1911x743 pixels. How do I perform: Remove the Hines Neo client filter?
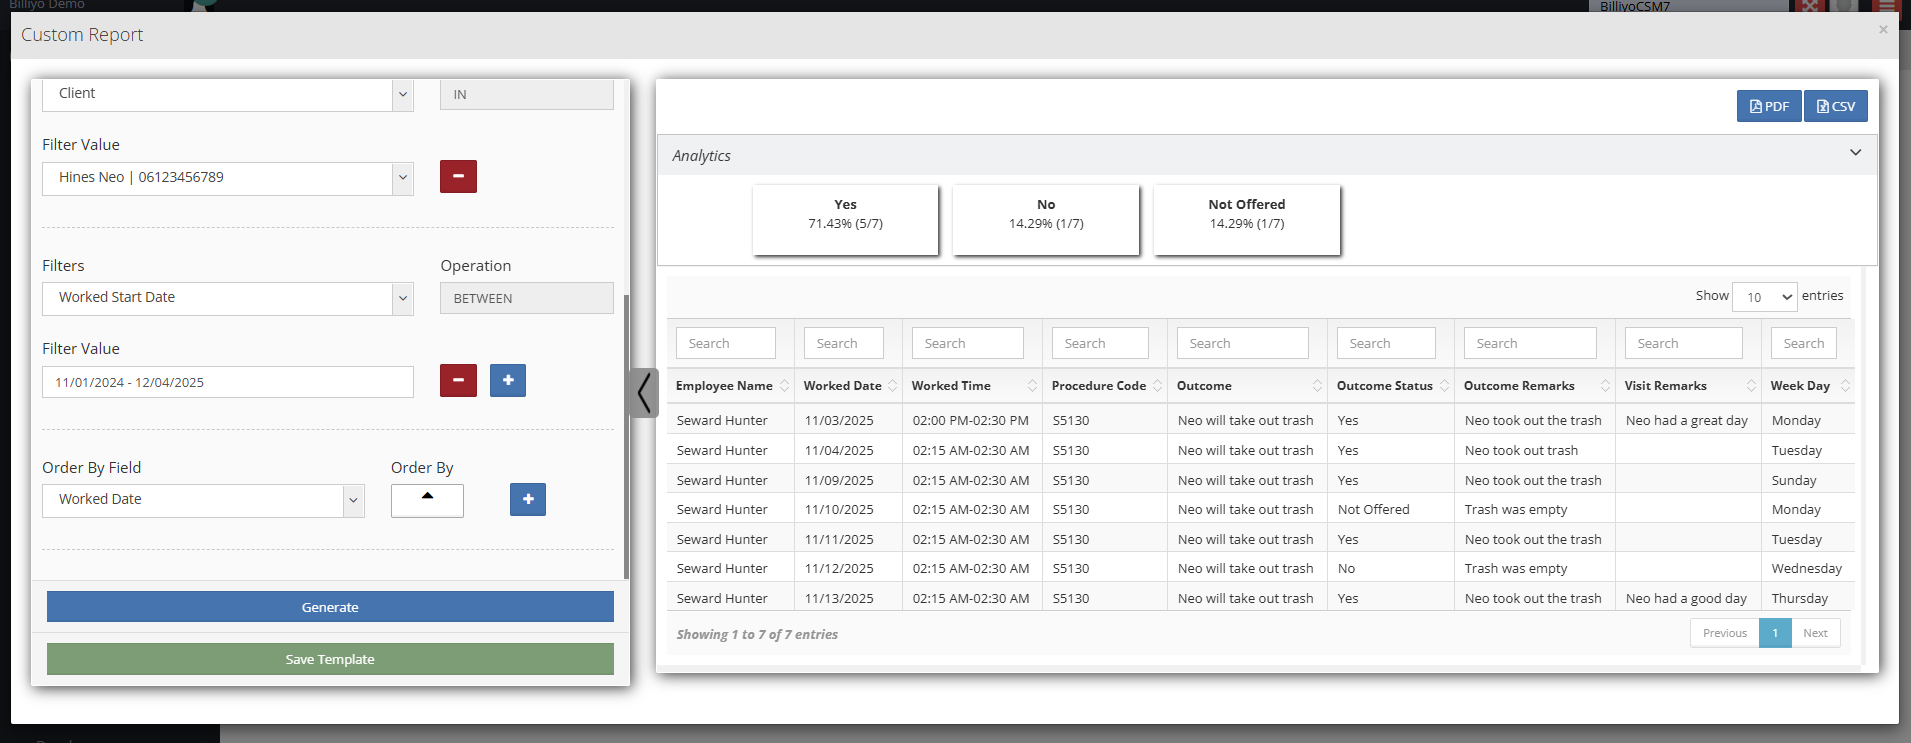[458, 177]
